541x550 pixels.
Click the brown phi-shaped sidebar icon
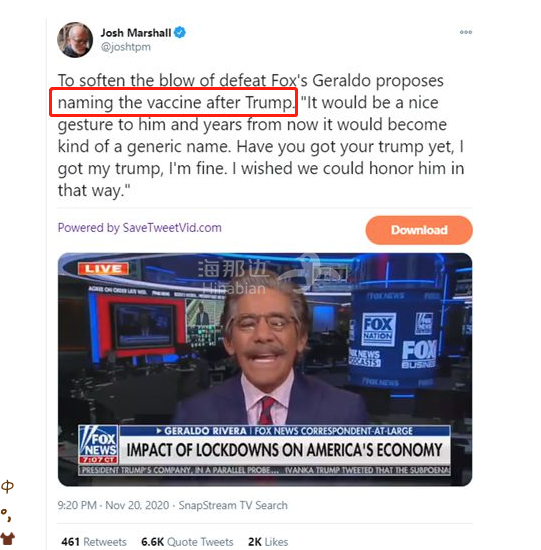pyautogui.click(x=7, y=486)
